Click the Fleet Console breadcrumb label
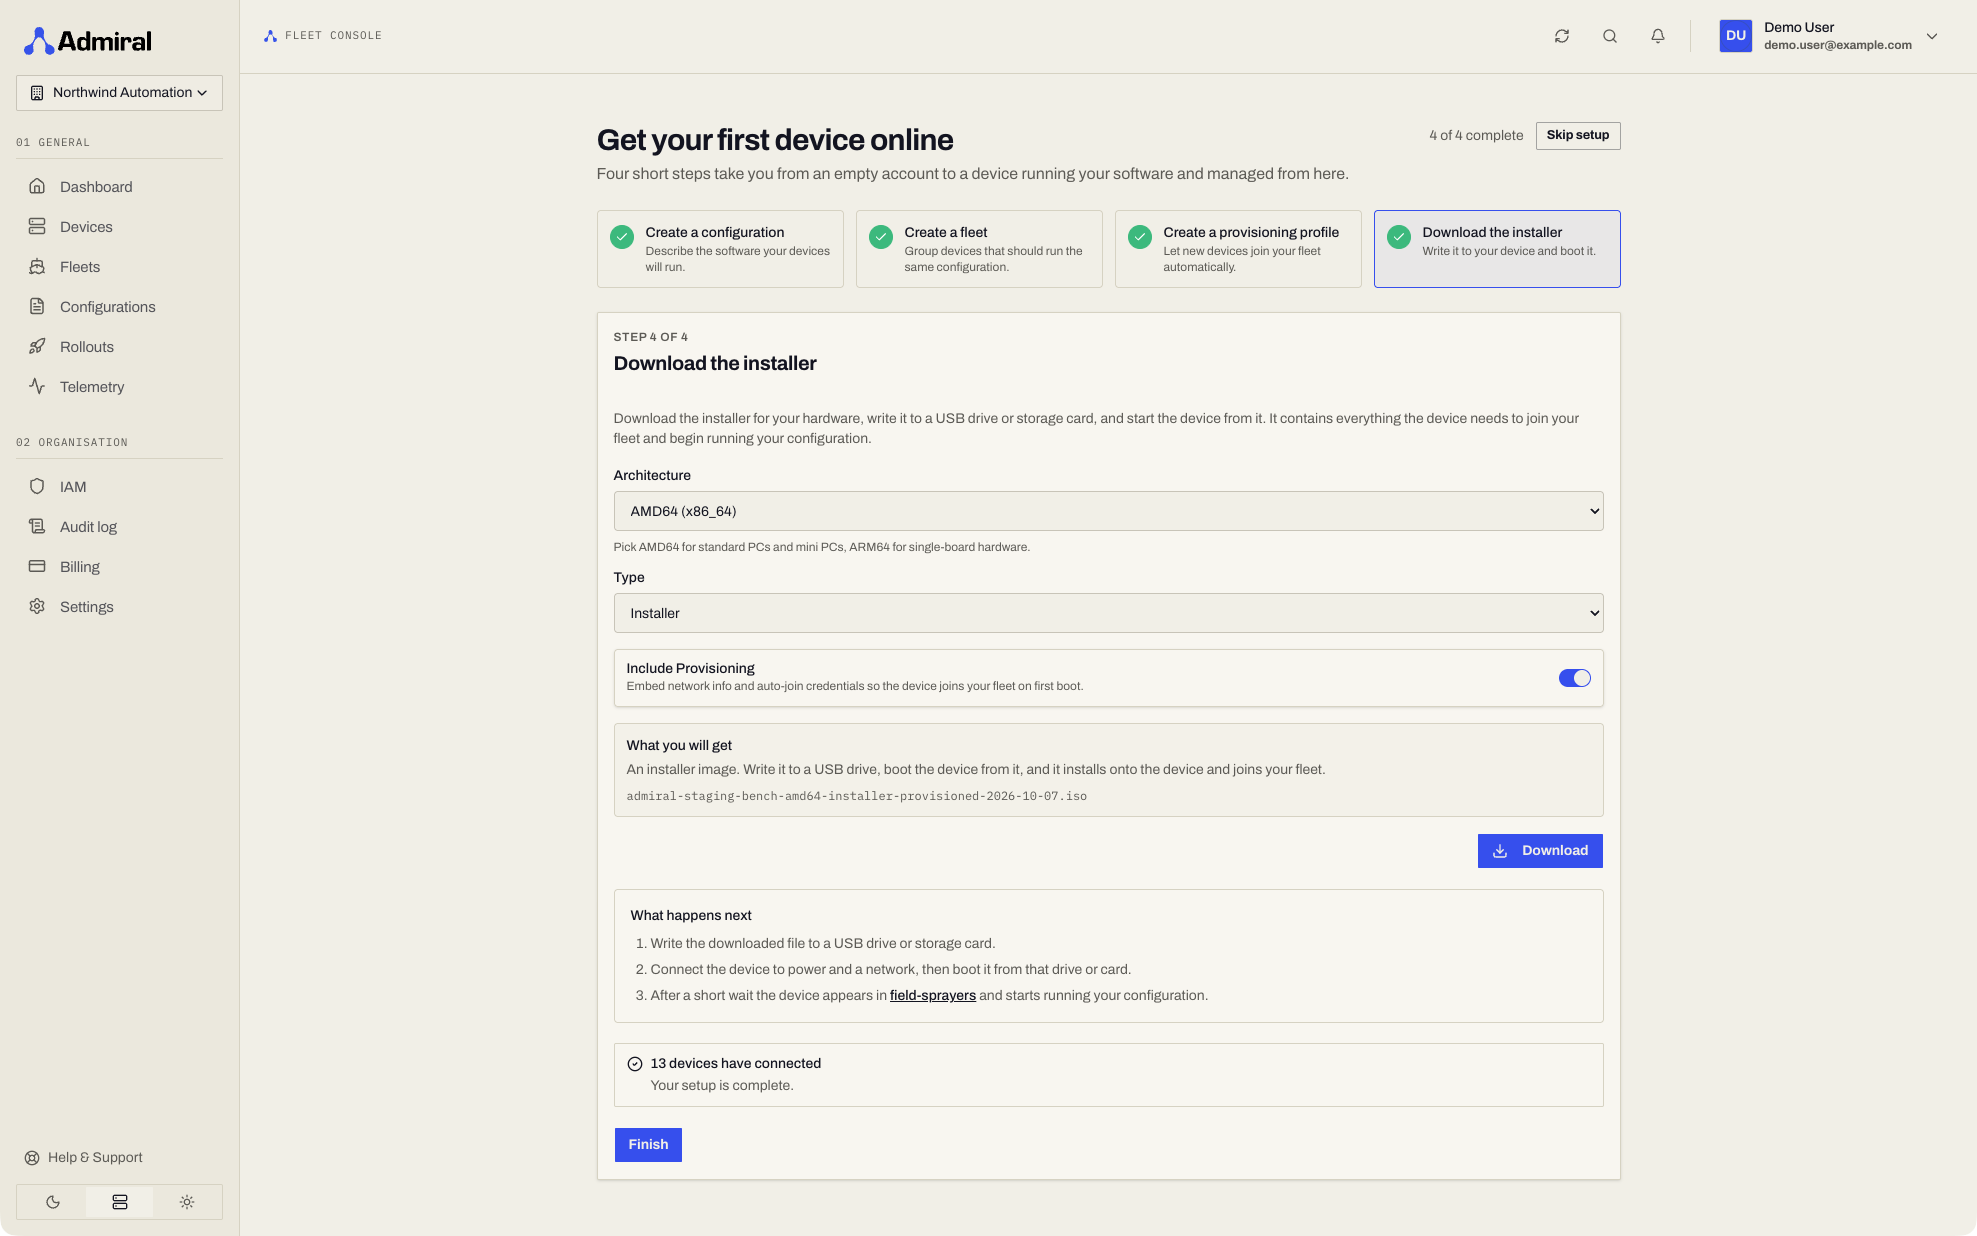Viewport: 1977px width, 1236px height. click(x=333, y=36)
